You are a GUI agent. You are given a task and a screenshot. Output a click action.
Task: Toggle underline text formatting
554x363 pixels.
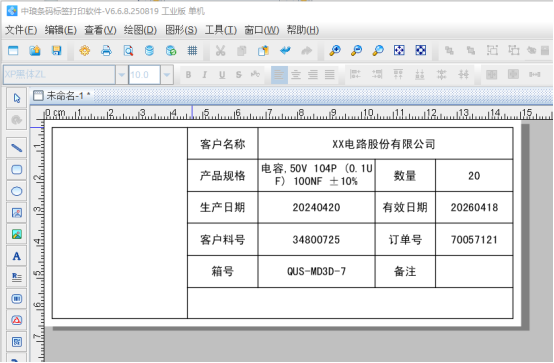tap(222, 75)
